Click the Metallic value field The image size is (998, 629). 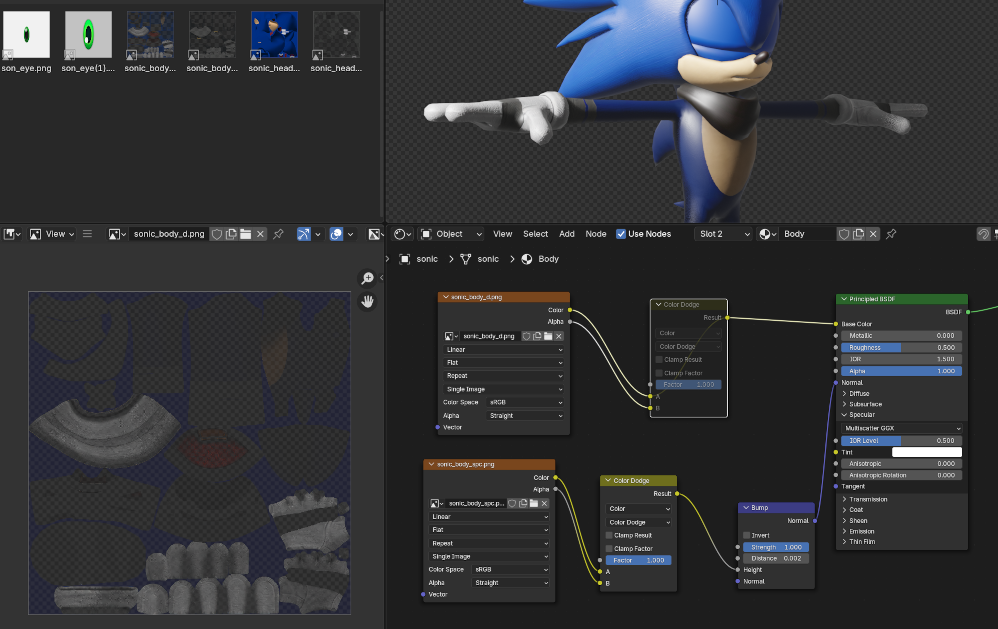(901, 336)
